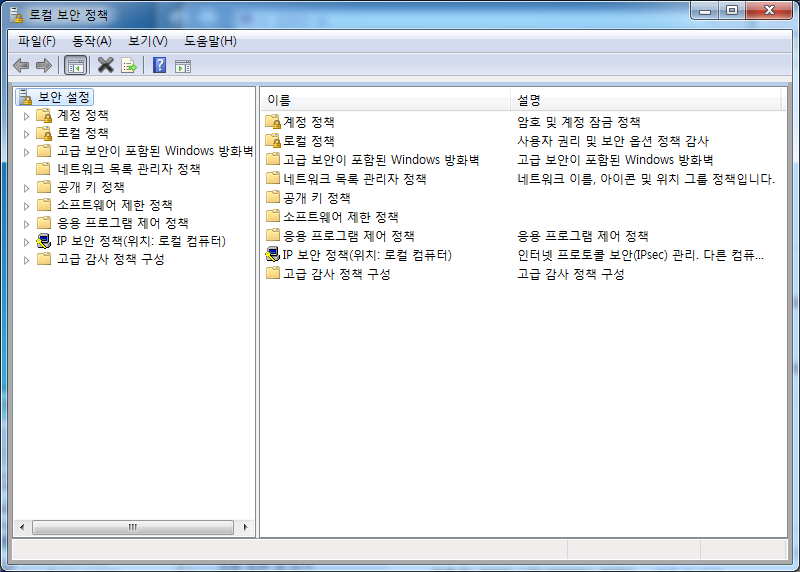
Task: Click 고급 감사 정책 구성 folder icon in list
Action: coord(273,273)
